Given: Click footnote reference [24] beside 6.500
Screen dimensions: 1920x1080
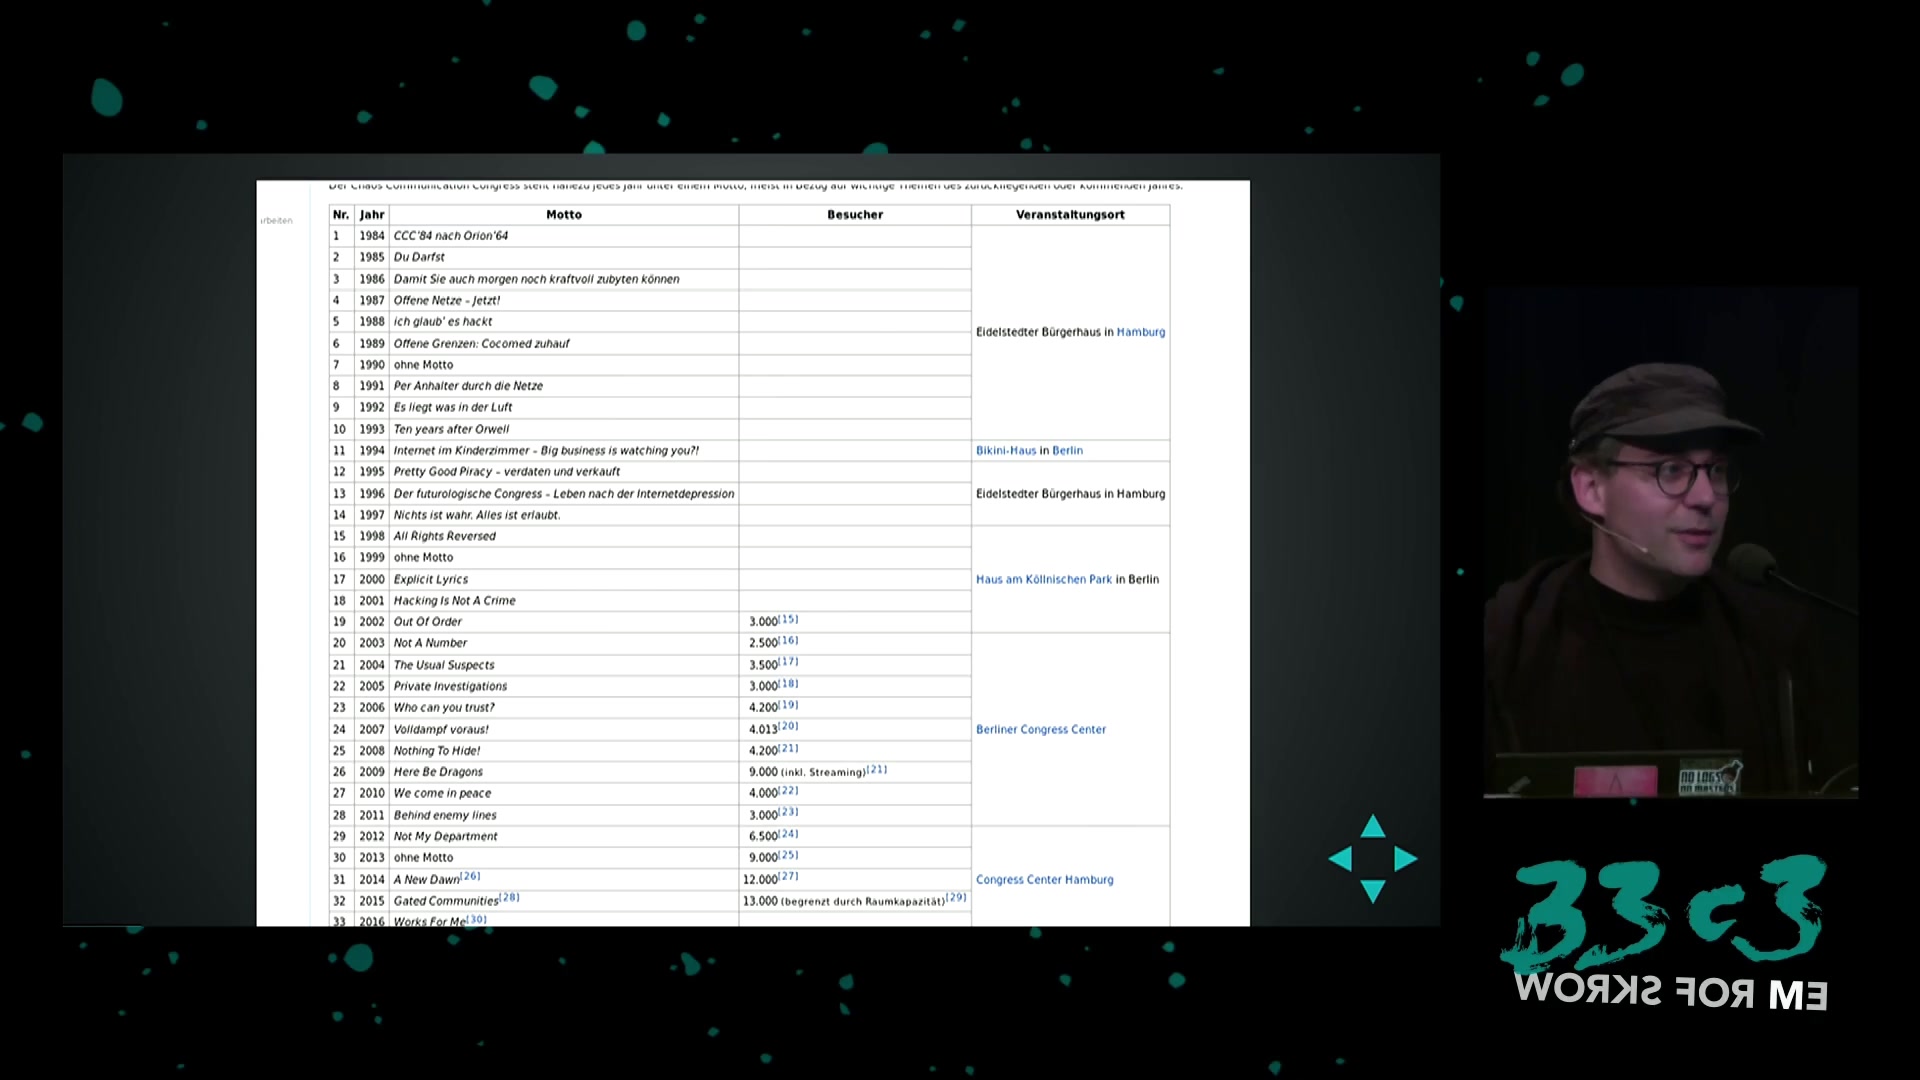Looking at the screenshot, I should point(789,833).
